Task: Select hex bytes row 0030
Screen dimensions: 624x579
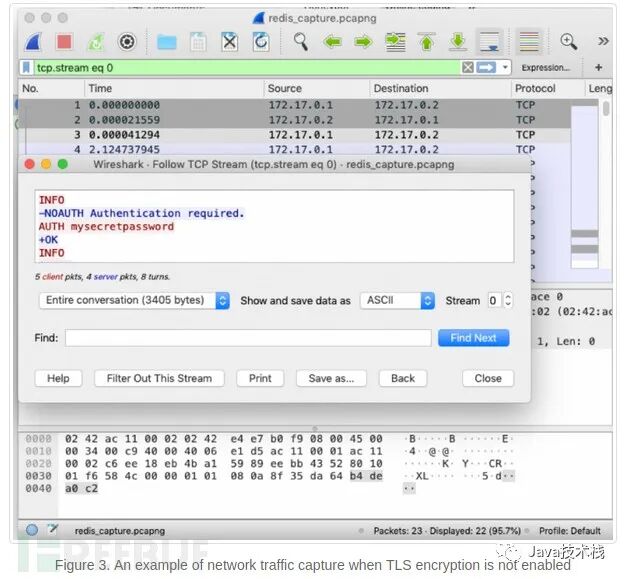Action: pos(223,476)
